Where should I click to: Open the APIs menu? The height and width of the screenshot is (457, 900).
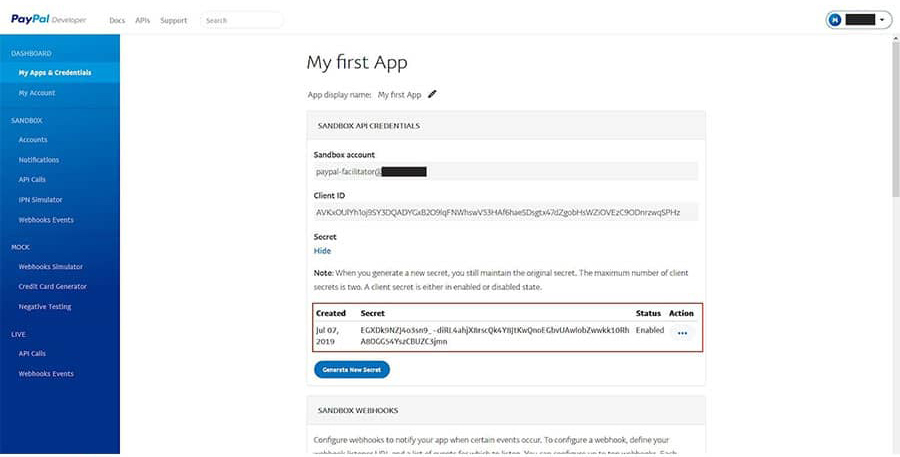point(142,20)
